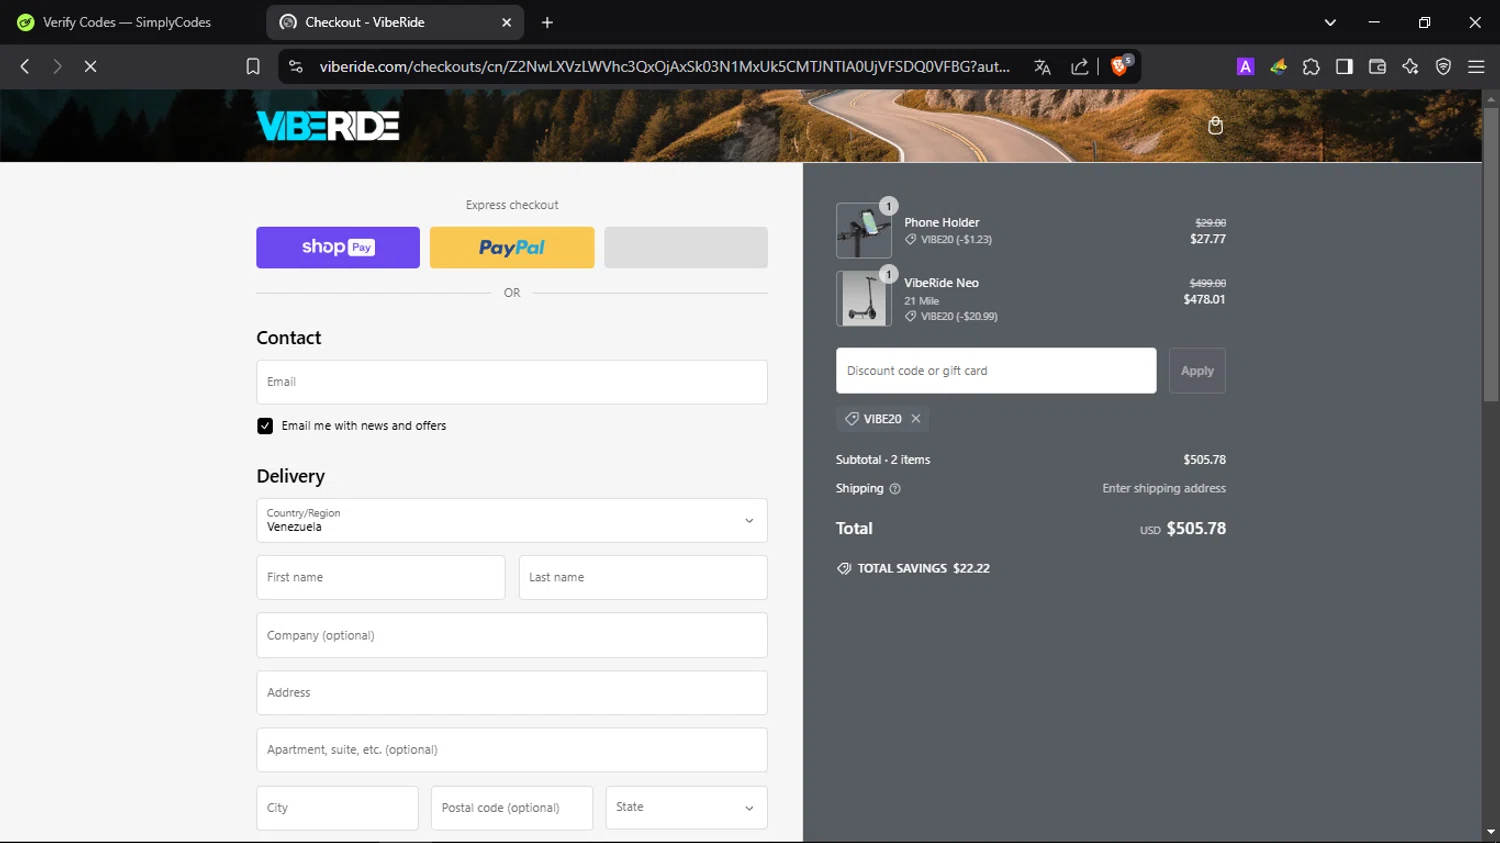The height and width of the screenshot is (843, 1500).
Task: Click the page vertical scrollbar thumb
Action: (1491, 255)
